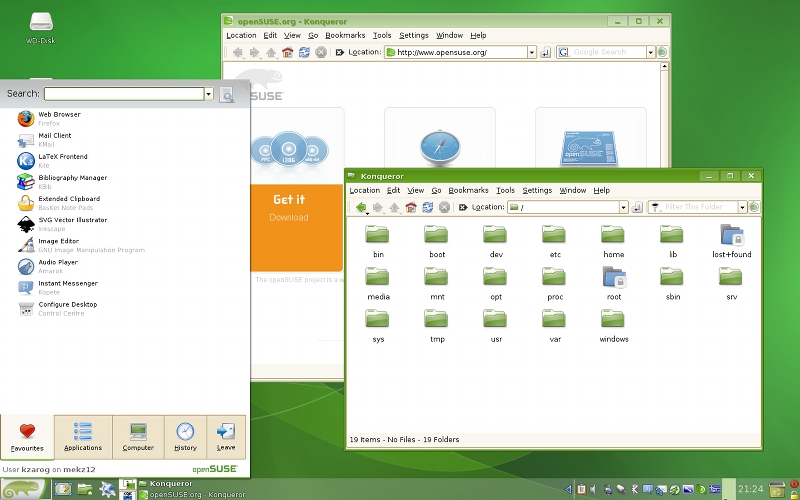Open Kopete Instant Messenger
Image resolution: width=800 pixels, height=500 pixels.
point(57,287)
